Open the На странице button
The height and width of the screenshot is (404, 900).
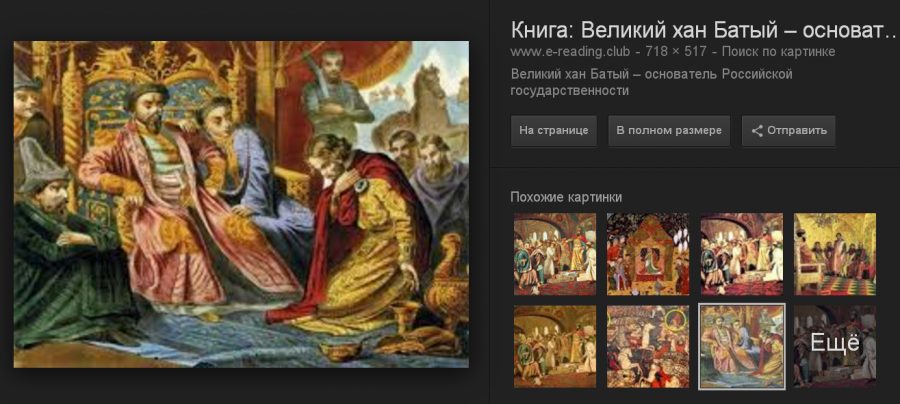[x=553, y=131]
